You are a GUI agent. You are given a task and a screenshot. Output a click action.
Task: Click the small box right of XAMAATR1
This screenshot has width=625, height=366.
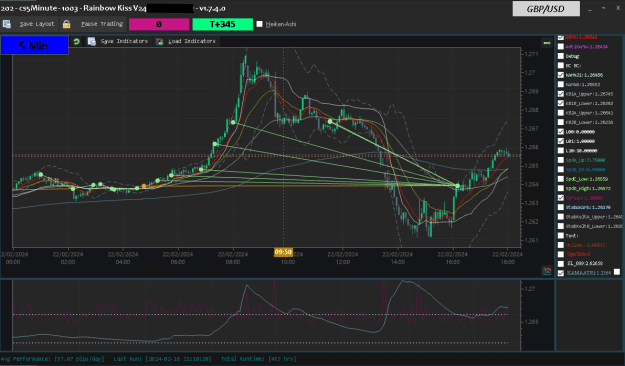point(617,272)
